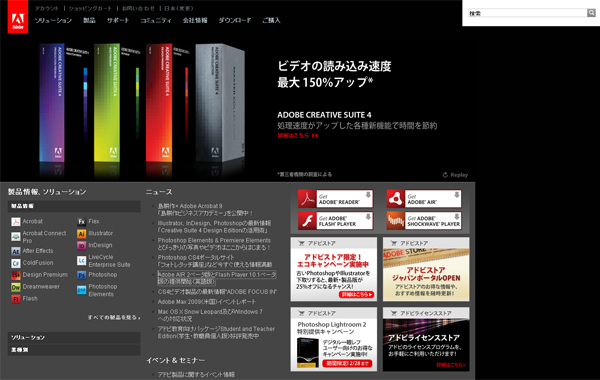Image resolution: width=600 pixels, height=380 pixels.
Task: Open the 会社情報 top navigation menu
Action: [x=195, y=20]
